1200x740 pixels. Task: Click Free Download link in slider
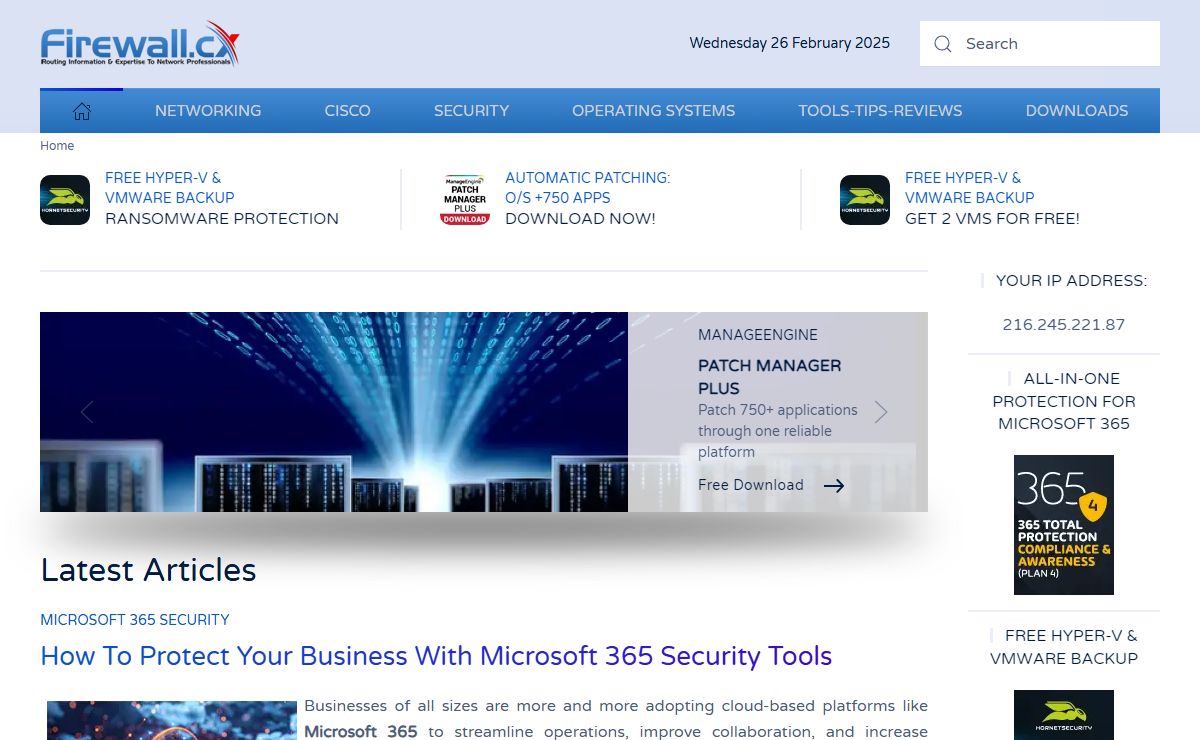(751, 485)
